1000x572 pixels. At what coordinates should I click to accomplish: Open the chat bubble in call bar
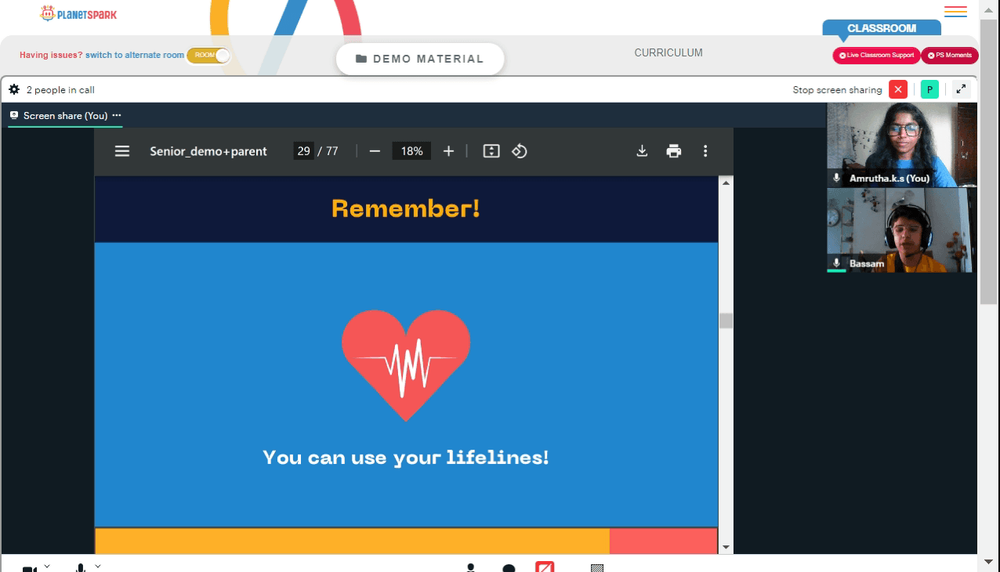[509, 568]
